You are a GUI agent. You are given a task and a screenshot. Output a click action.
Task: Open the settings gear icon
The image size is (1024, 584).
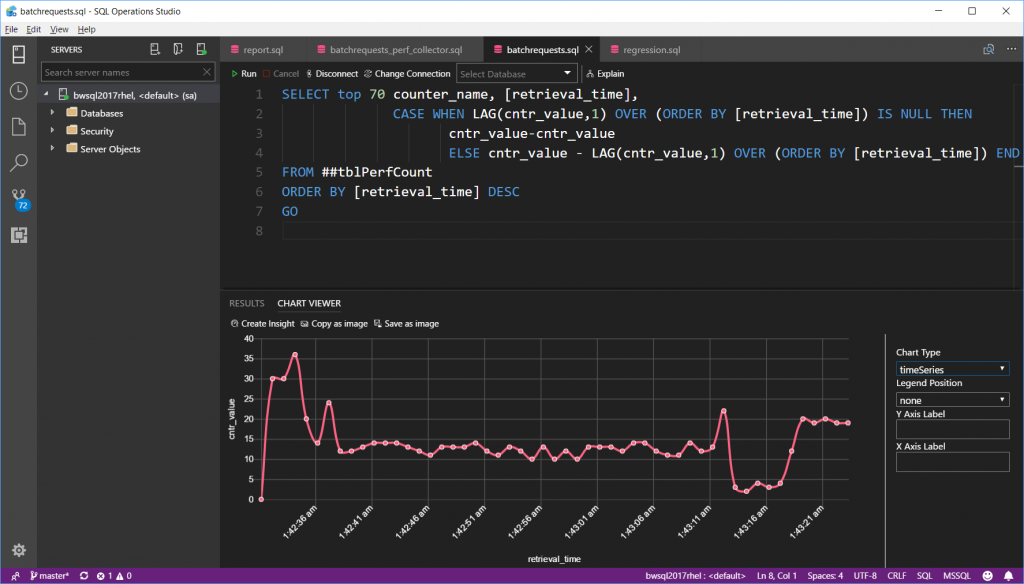coord(18,549)
